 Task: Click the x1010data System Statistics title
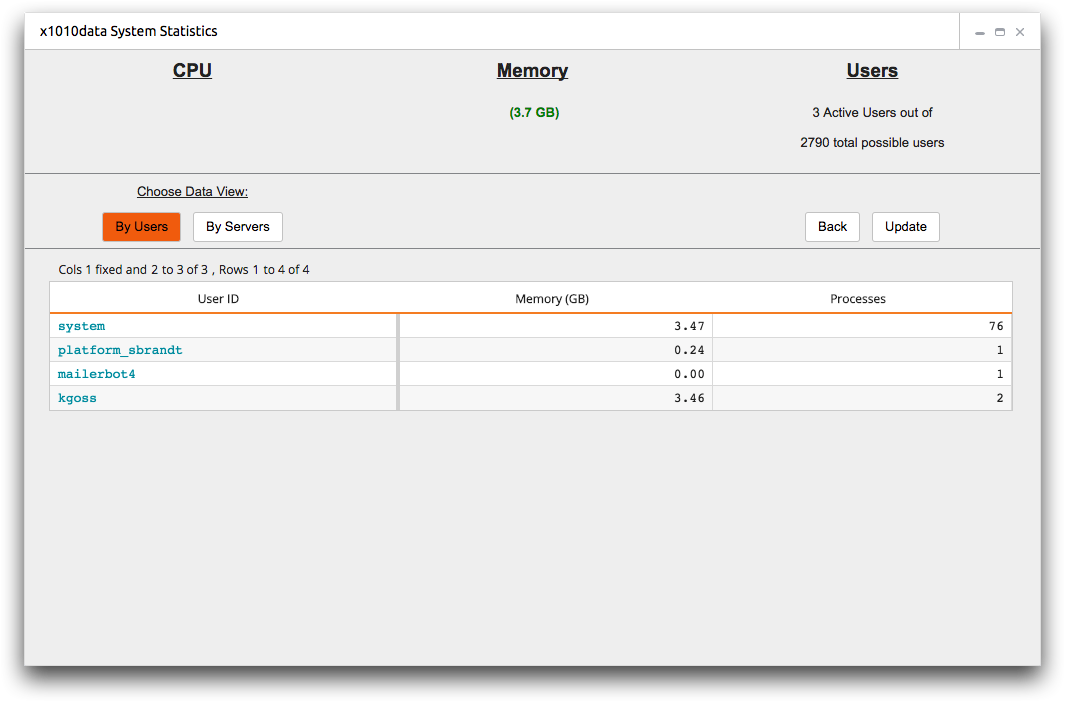pos(128,31)
